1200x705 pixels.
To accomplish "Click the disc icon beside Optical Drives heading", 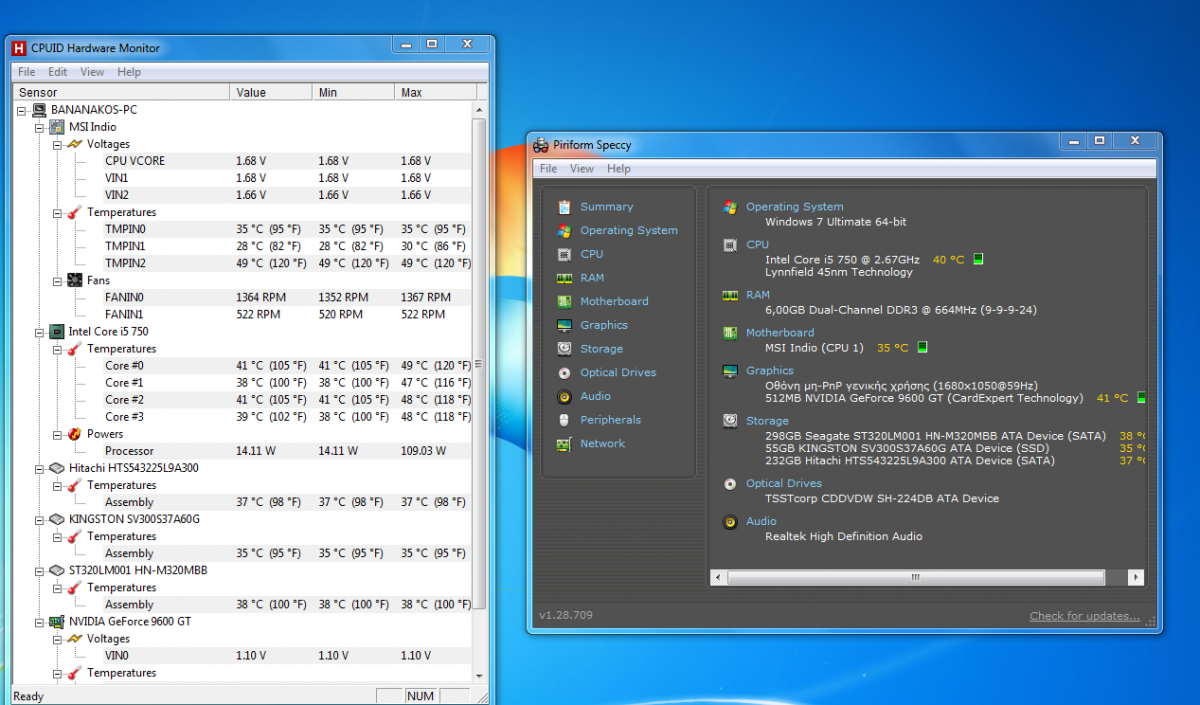I will 730,484.
